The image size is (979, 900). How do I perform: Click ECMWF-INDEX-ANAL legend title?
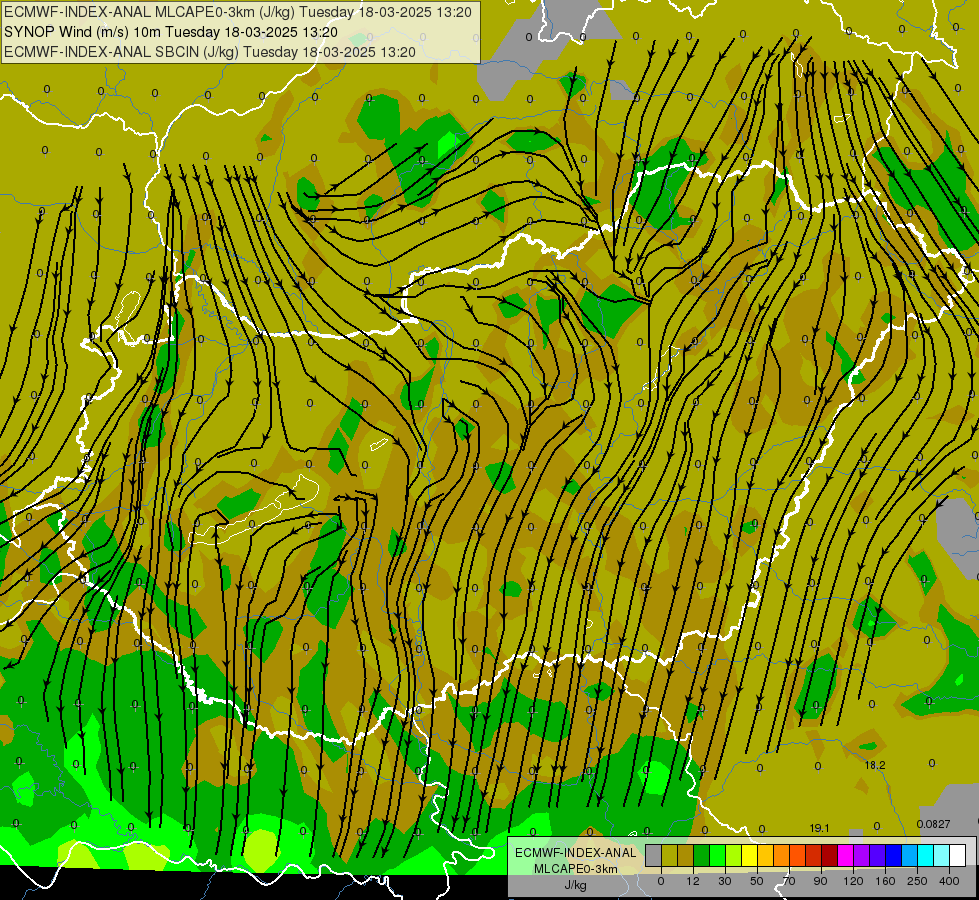tap(575, 853)
